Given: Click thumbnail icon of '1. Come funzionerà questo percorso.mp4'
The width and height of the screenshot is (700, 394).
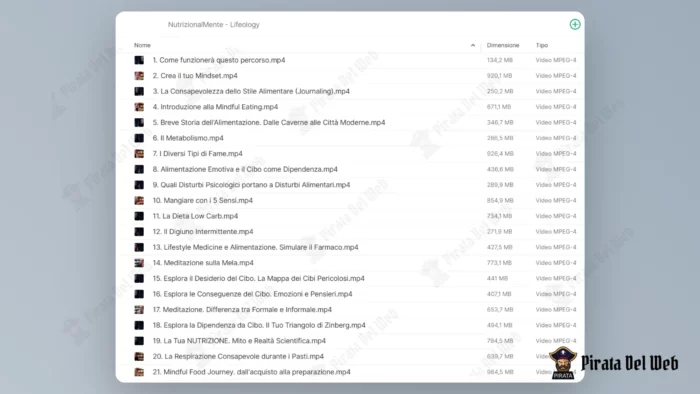Looking at the screenshot, I should [x=139, y=60].
